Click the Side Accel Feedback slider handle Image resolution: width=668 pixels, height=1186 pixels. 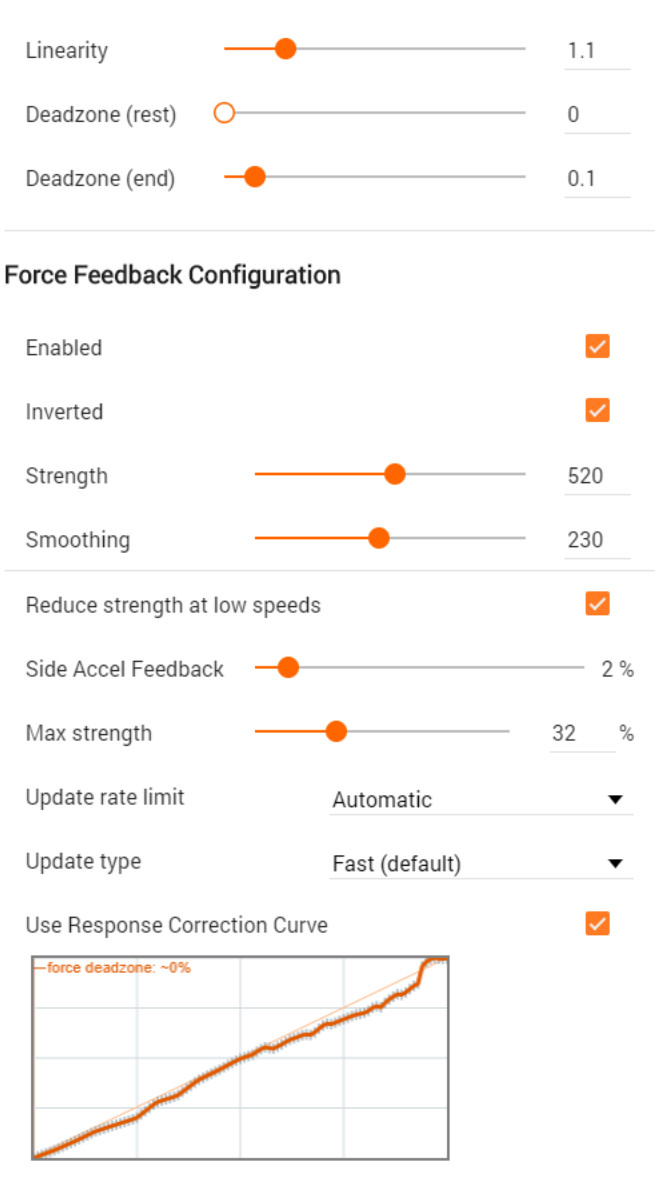pos(287,668)
